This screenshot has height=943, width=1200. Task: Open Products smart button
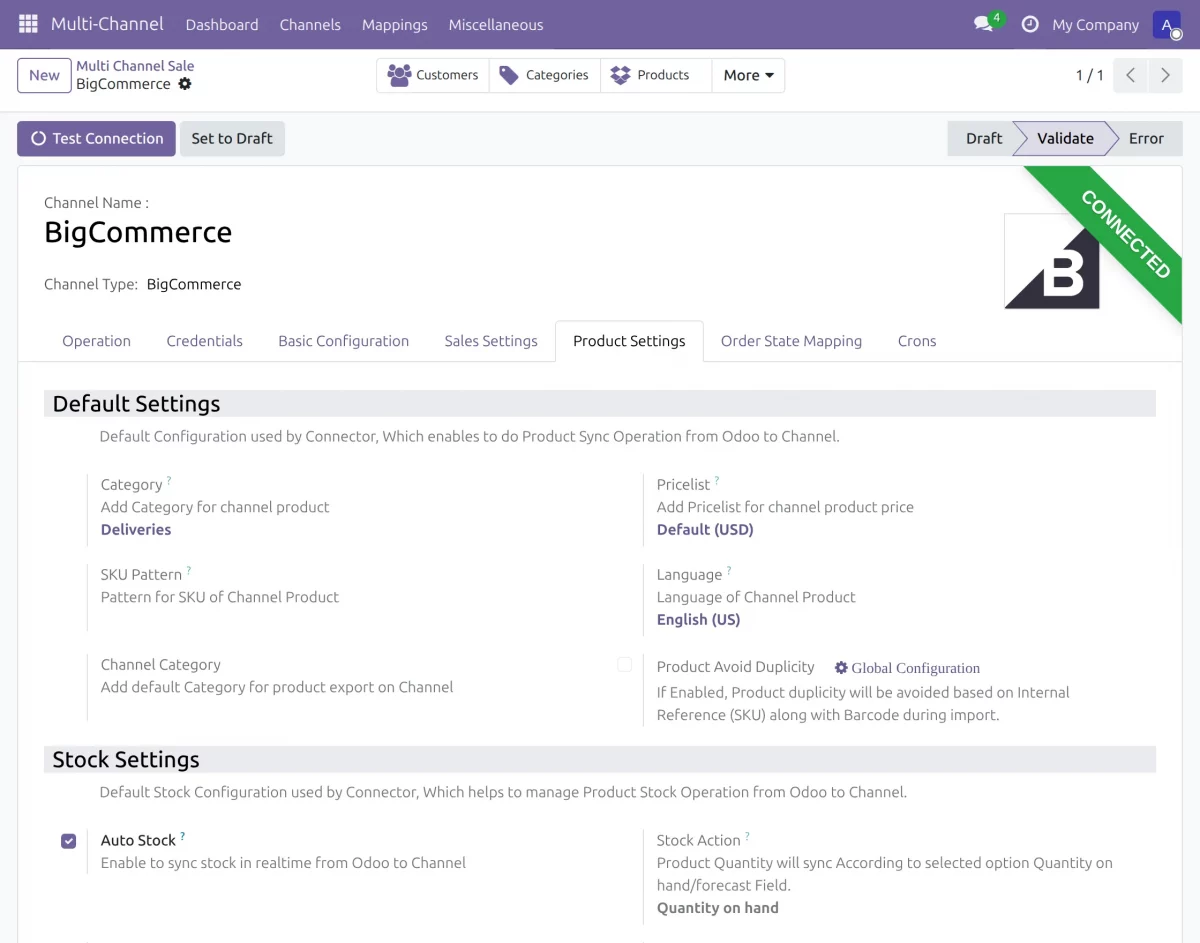click(656, 75)
